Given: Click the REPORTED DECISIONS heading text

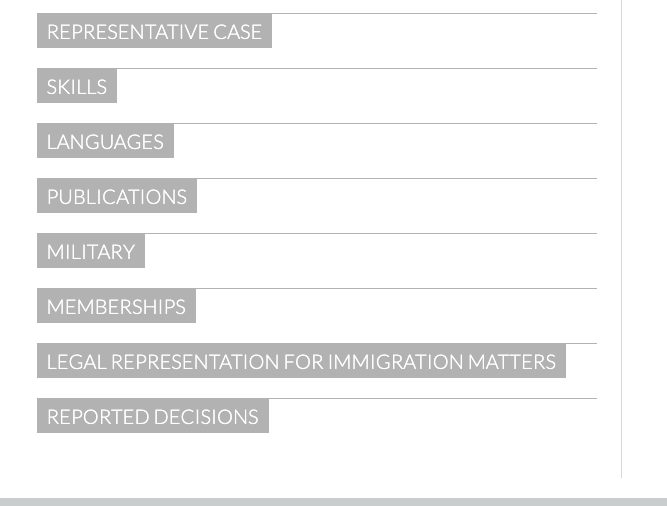Looking at the screenshot, I should point(153,417).
